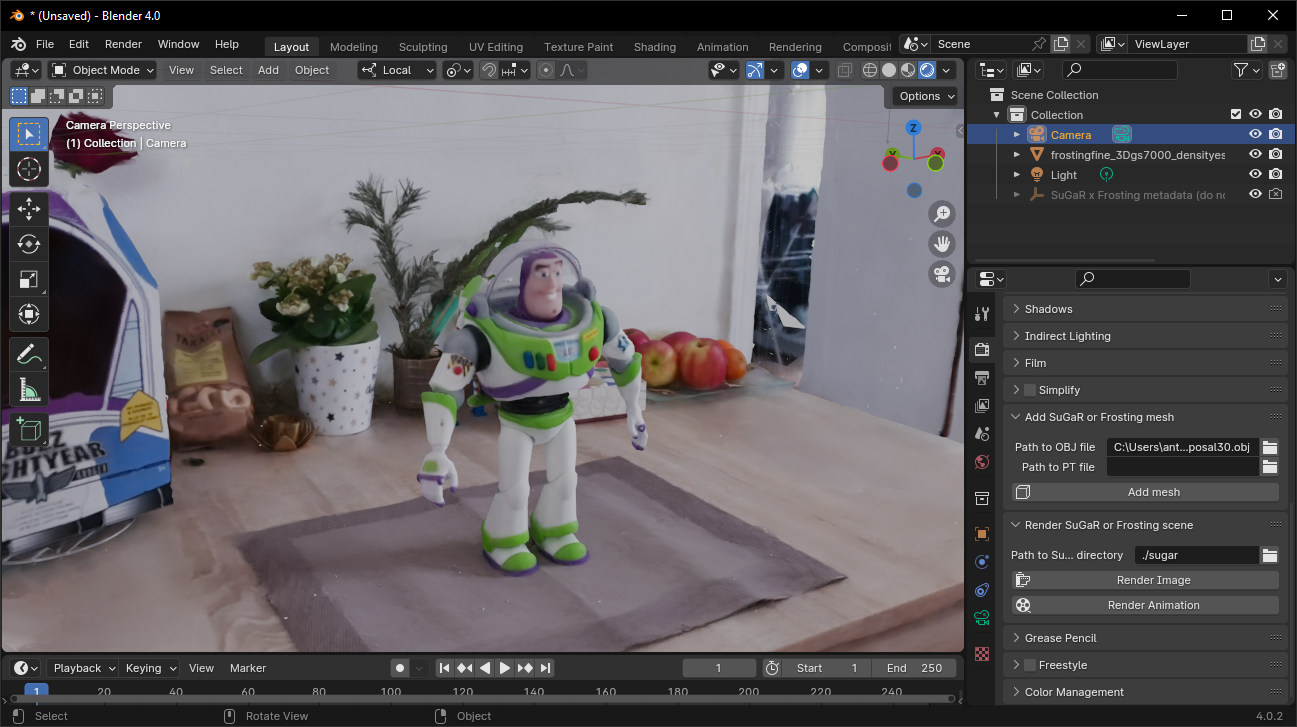Expand the Camera item in outliner

coord(1017,134)
